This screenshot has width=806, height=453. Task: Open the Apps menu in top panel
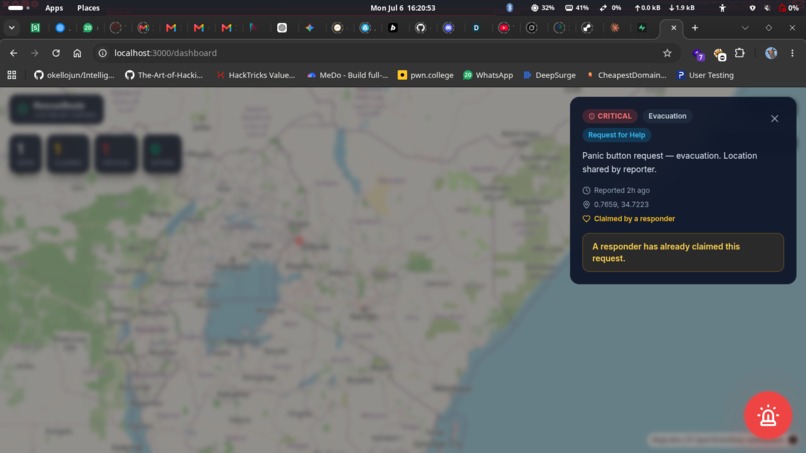point(54,8)
